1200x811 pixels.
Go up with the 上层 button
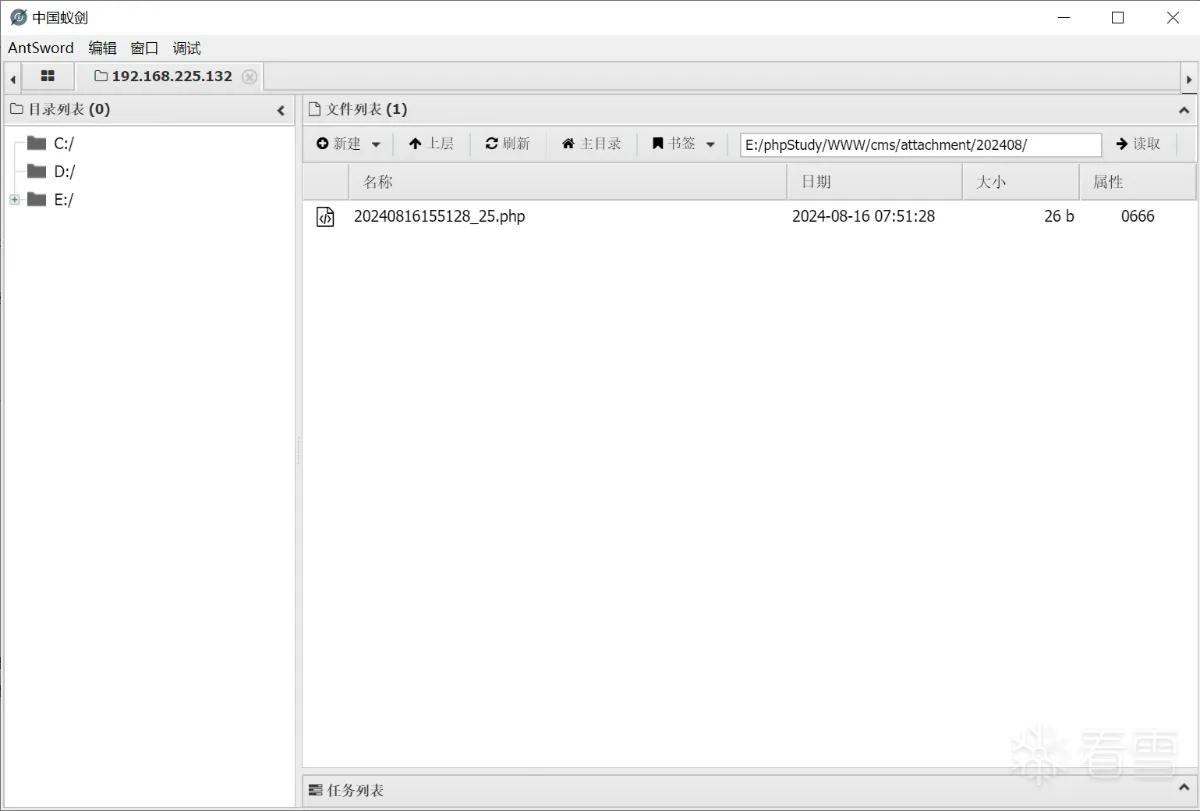click(x=431, y=144)
